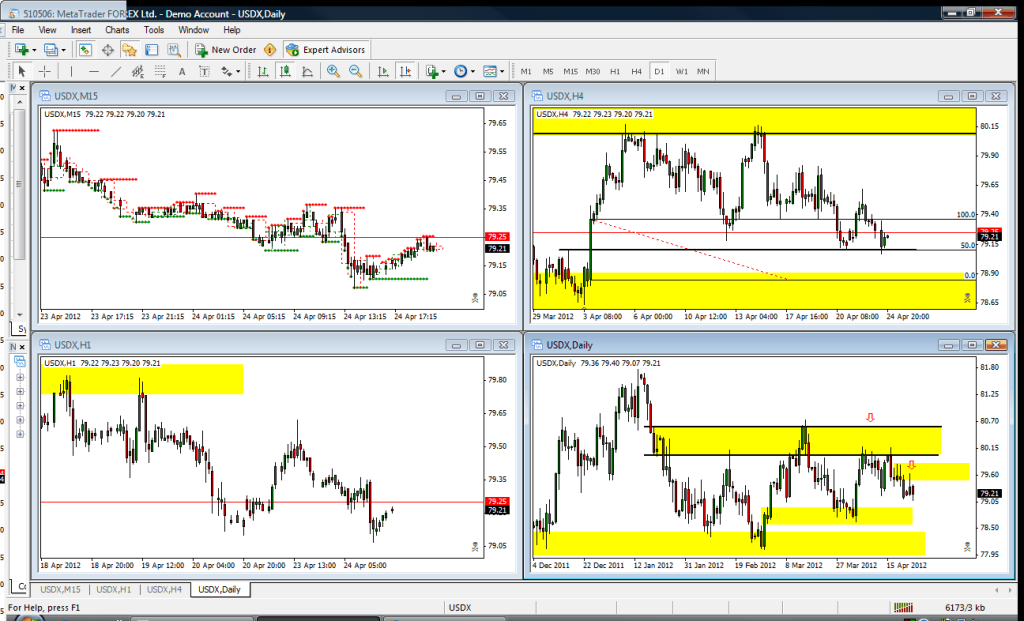Toggle the Navigator panel star-folder icon
1024x621 pixels.
129,50
